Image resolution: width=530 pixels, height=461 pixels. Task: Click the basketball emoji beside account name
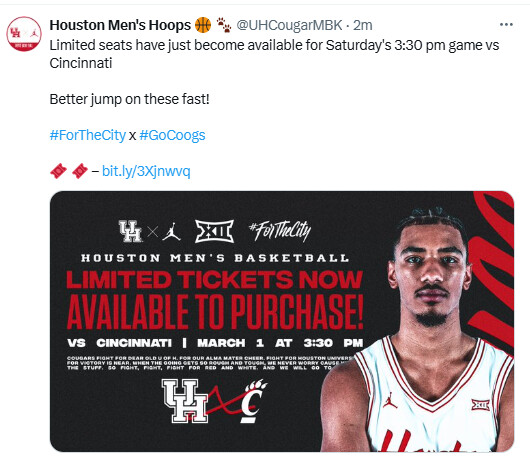203,25
